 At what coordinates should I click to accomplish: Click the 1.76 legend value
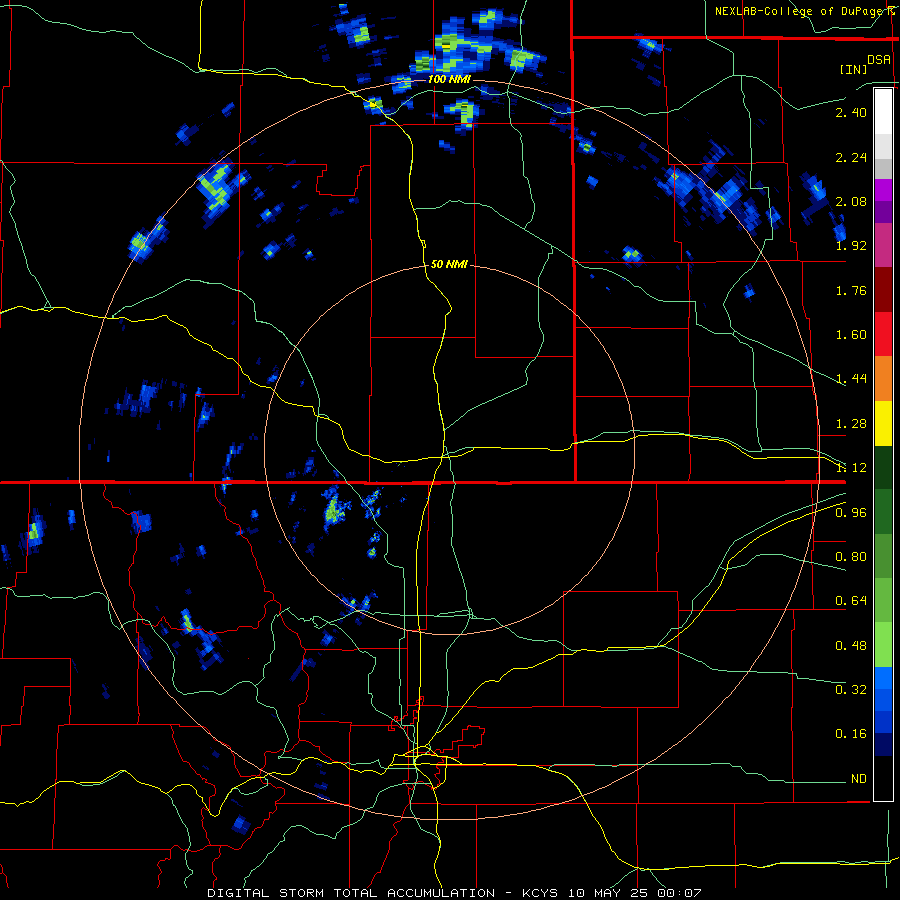click(851, 290)
